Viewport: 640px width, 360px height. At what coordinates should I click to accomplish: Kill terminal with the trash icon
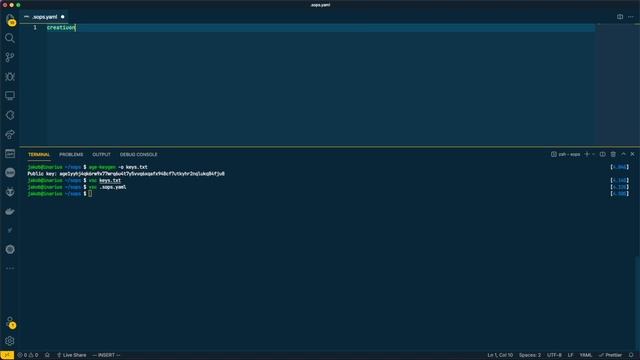[613, 154]
